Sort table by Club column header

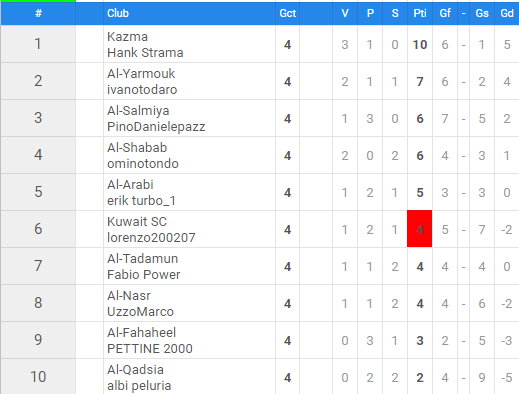point(118,13)
